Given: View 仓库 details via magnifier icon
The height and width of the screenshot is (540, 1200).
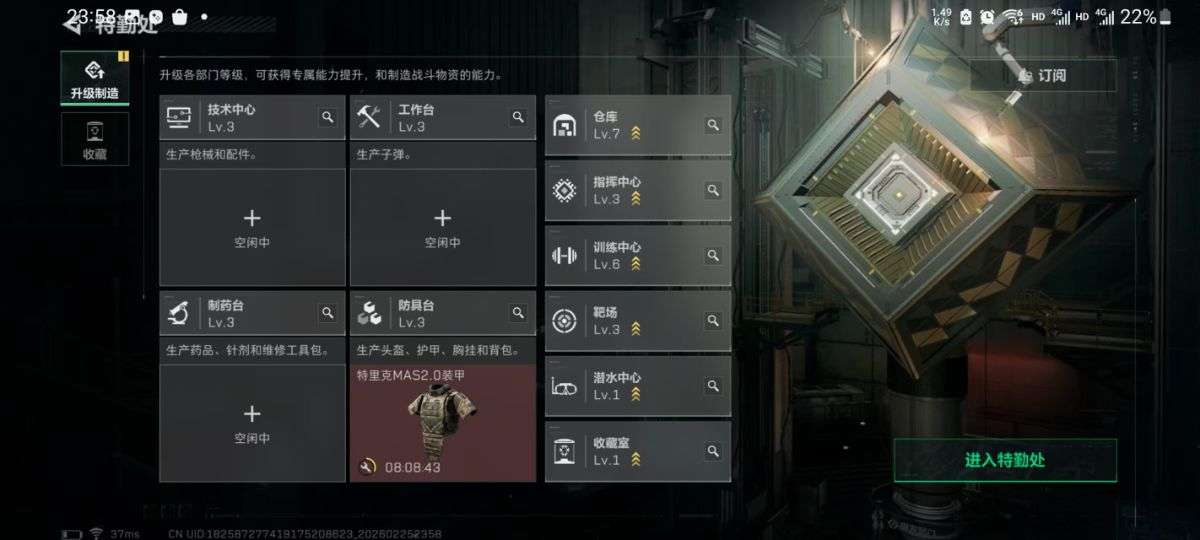Looking at the screenshot, I should 713,125.
